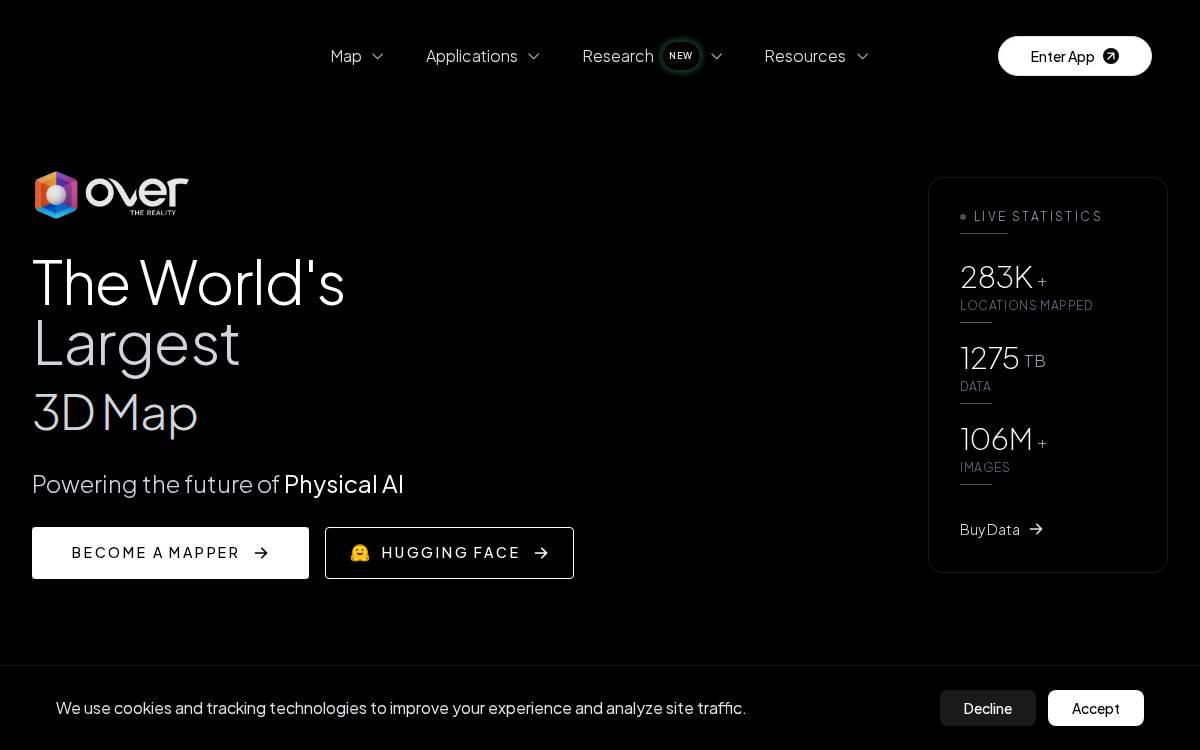Click the Hugging Face button

coord(449,553)
